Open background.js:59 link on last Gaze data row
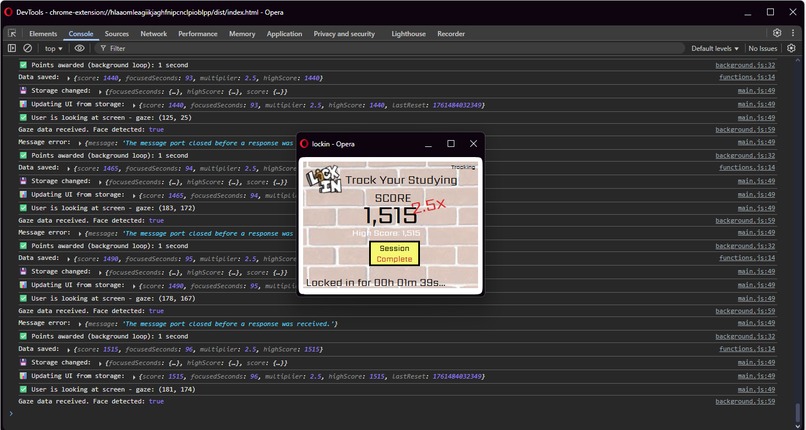The height and width of the screenshot is (430, 806). [745, 401]
